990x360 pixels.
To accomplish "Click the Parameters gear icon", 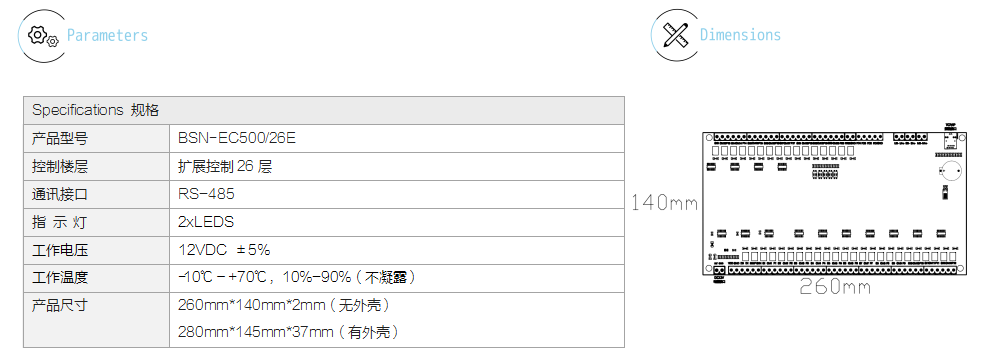I will (x=43, y=36).
